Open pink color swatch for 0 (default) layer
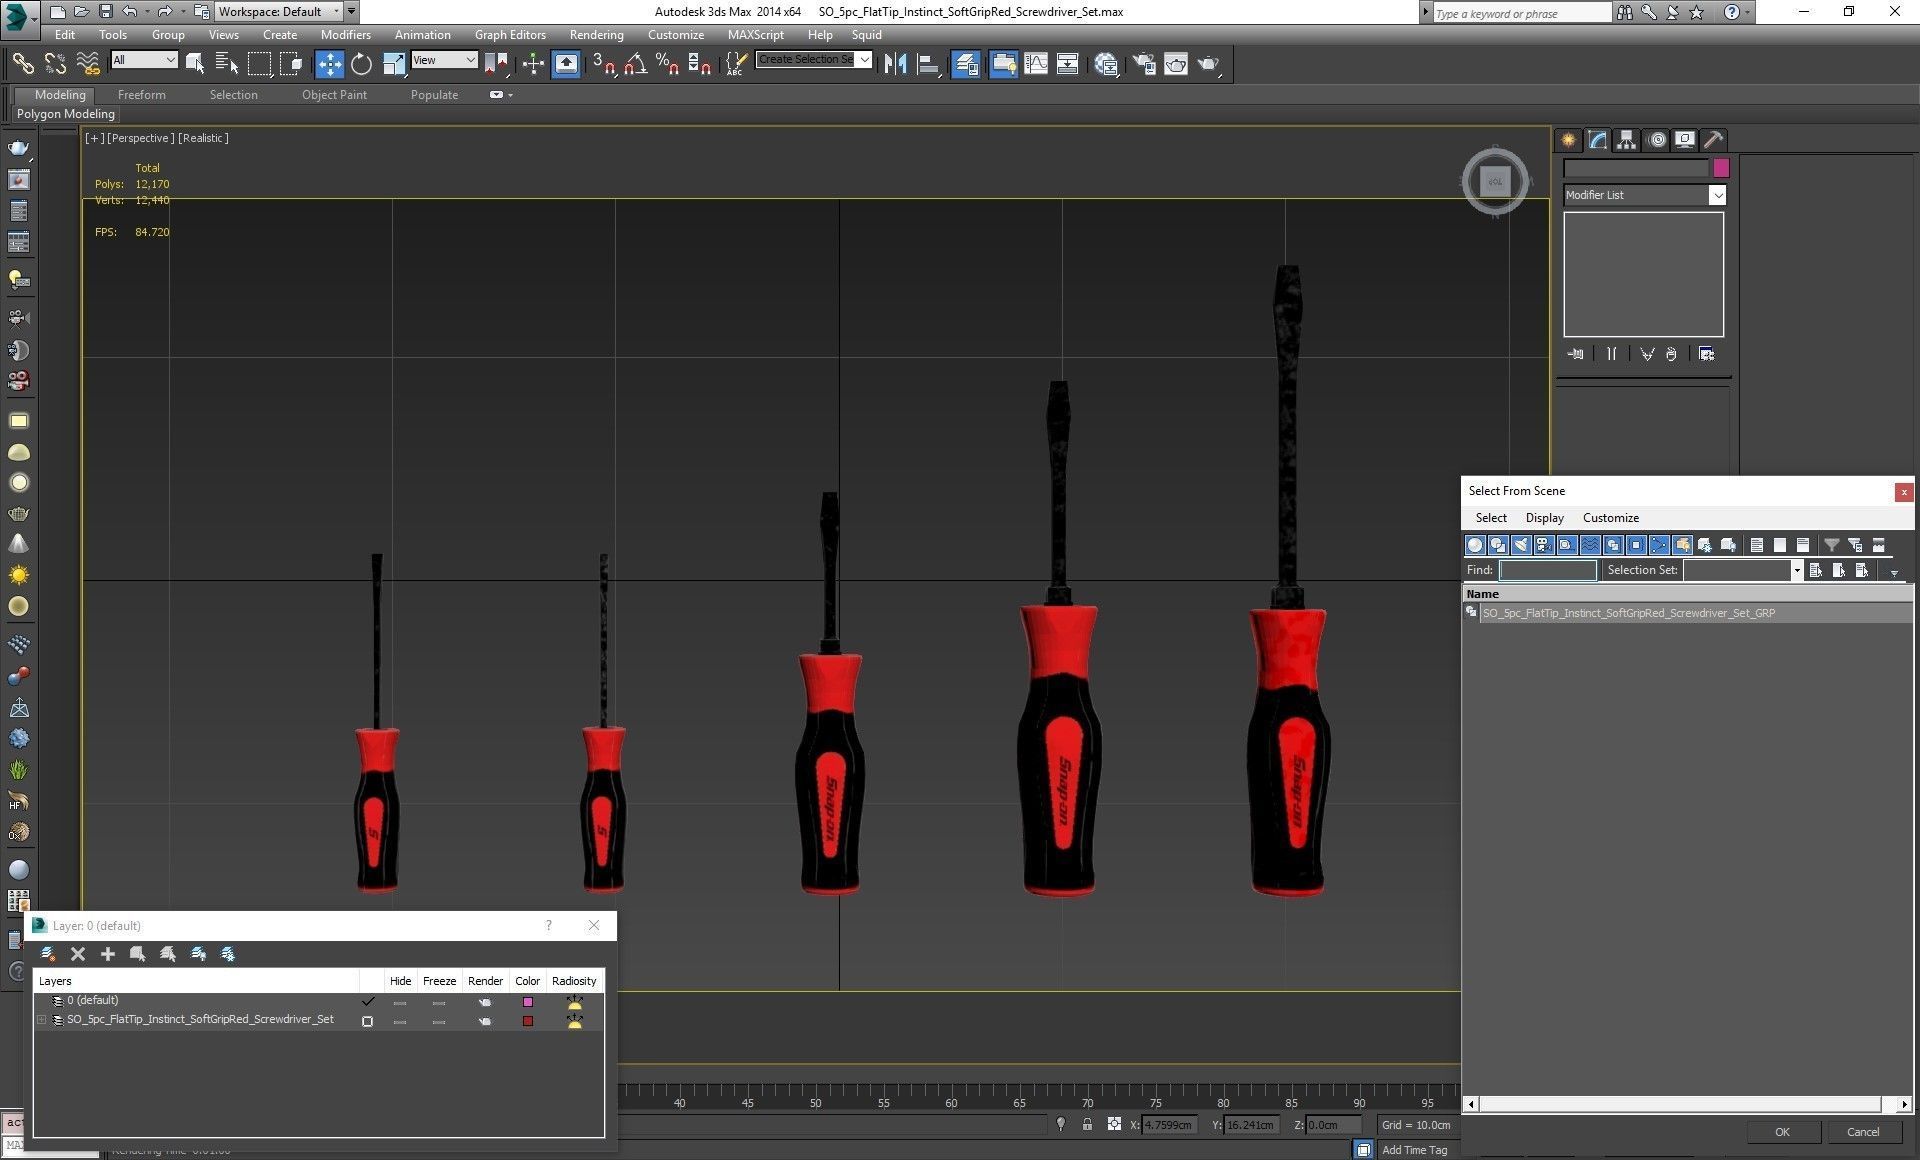The height and width of the screenshot is (1160, 1920). tap(528, 1002)
